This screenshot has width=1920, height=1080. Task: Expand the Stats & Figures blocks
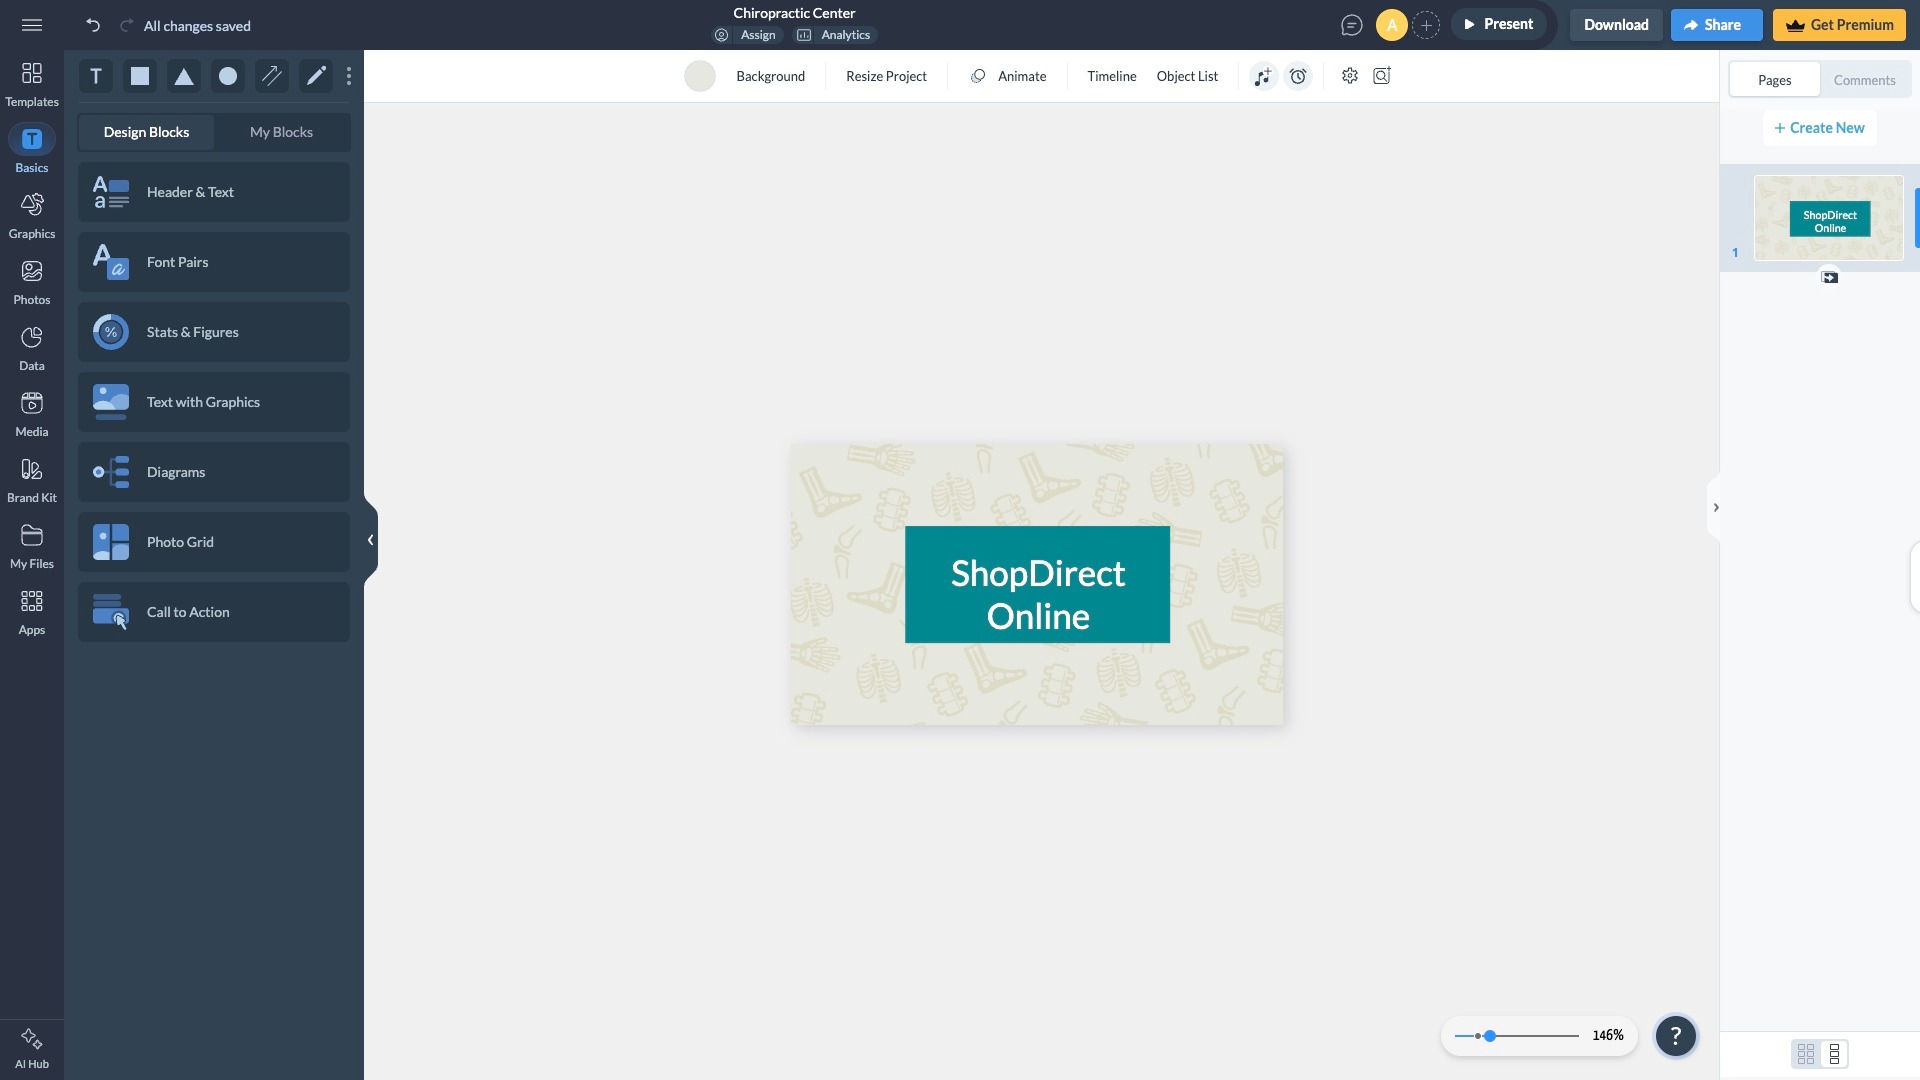[214, 332]
